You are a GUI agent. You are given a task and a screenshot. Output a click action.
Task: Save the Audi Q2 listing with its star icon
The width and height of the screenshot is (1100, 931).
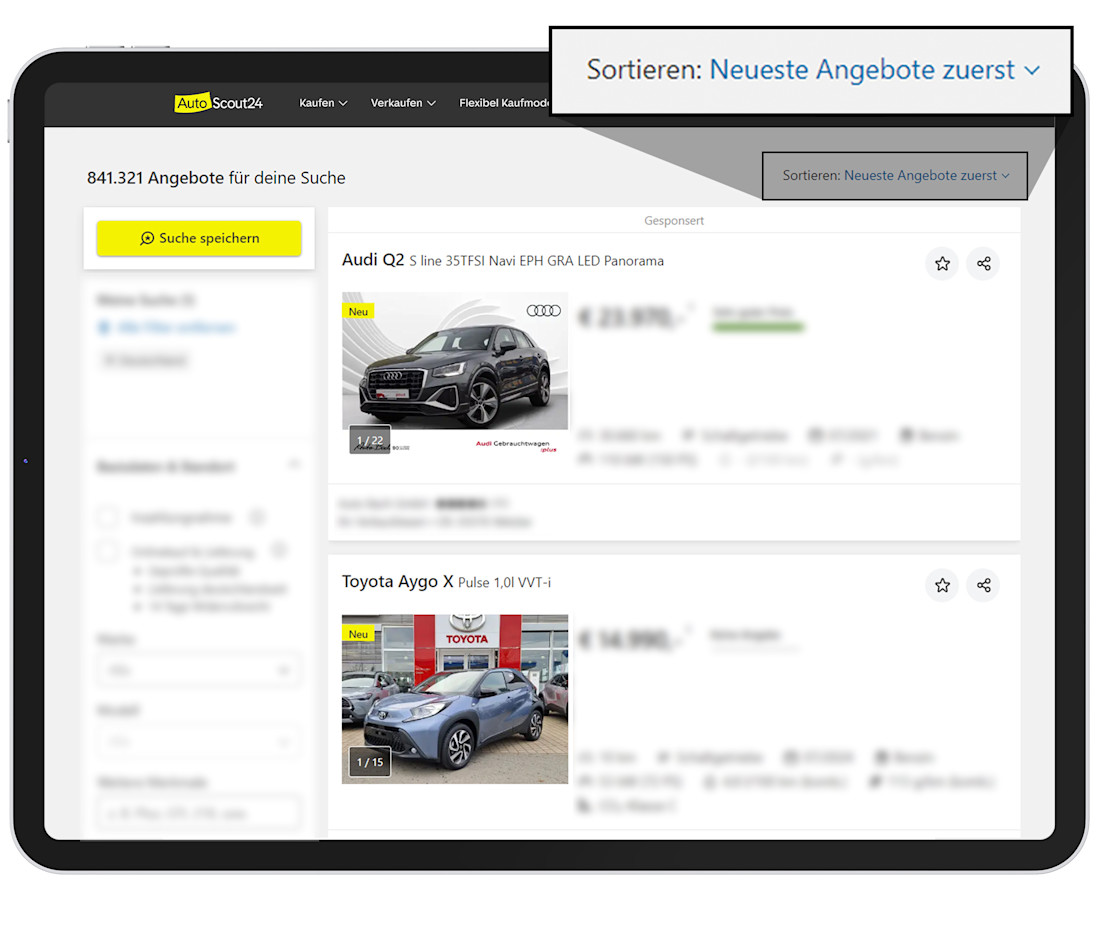click(942, 264)
